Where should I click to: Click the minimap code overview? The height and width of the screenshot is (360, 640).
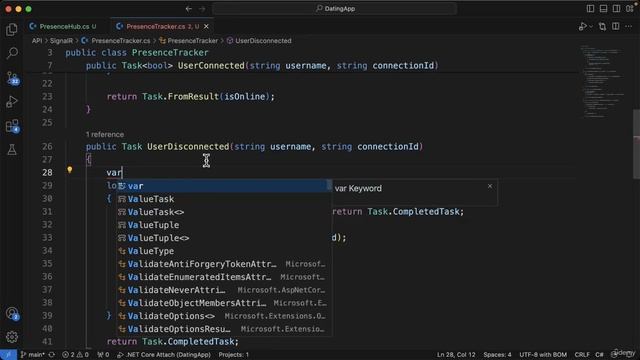coord(604,82)
